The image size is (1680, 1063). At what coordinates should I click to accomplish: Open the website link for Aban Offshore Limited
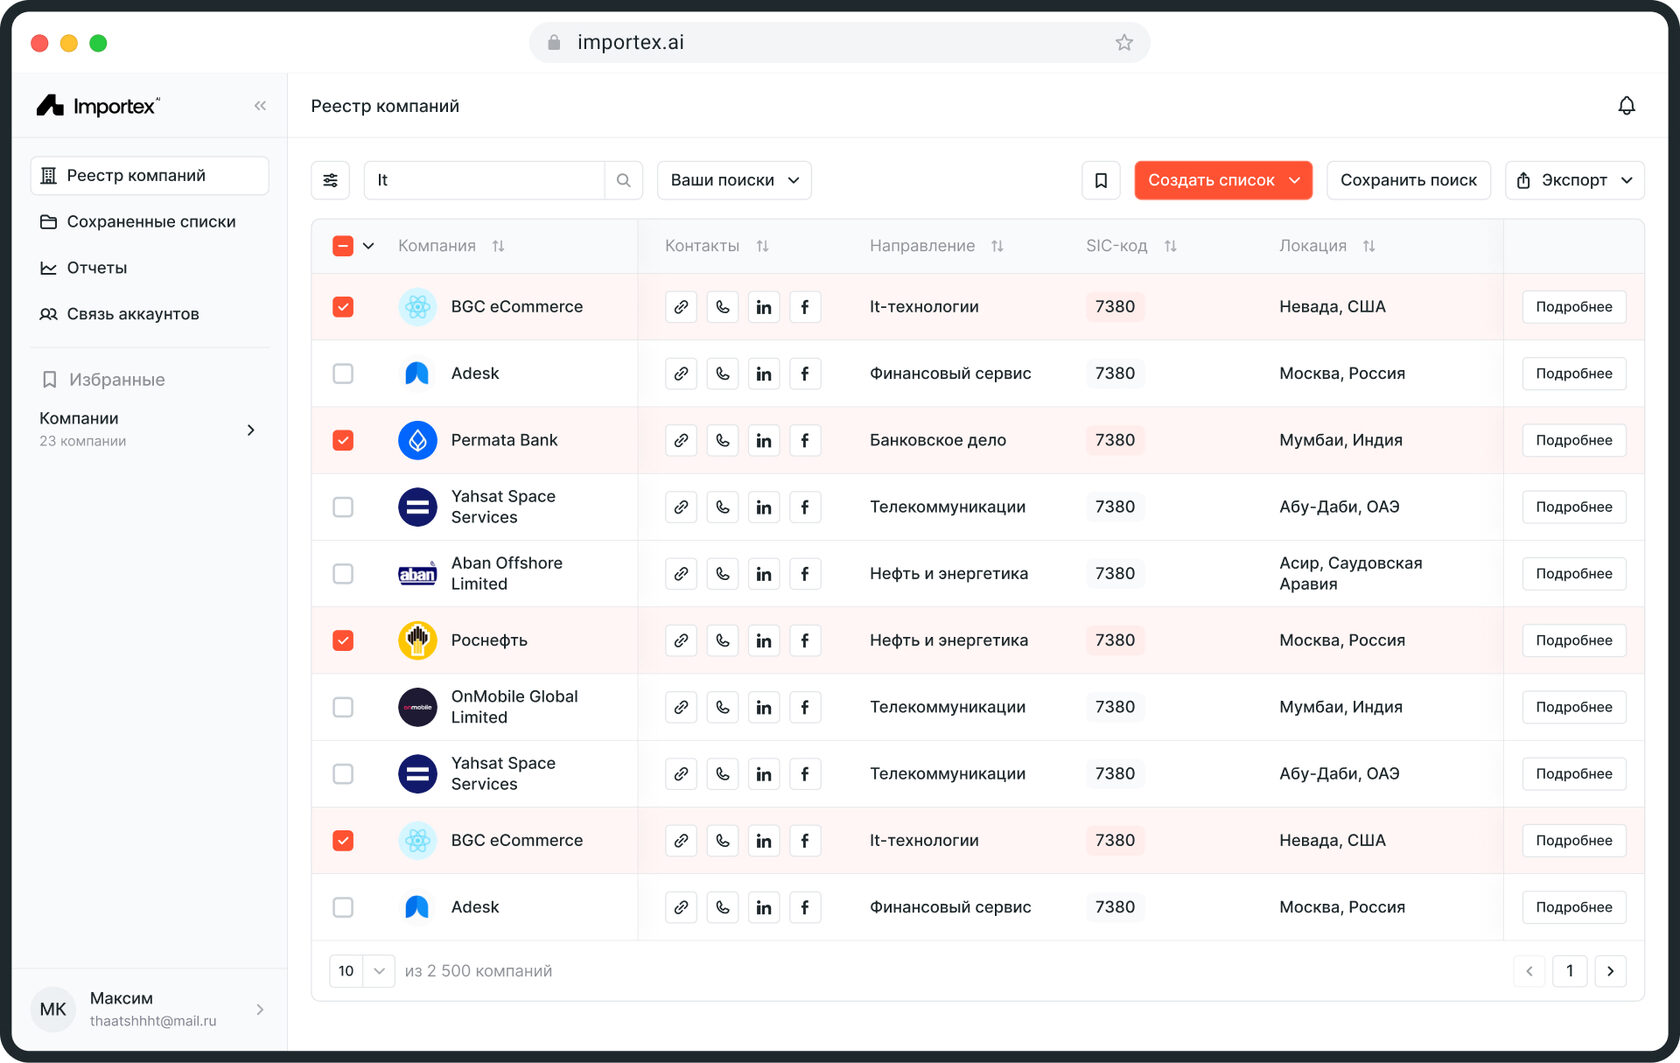pyautogui.click(x=681, y=574)
